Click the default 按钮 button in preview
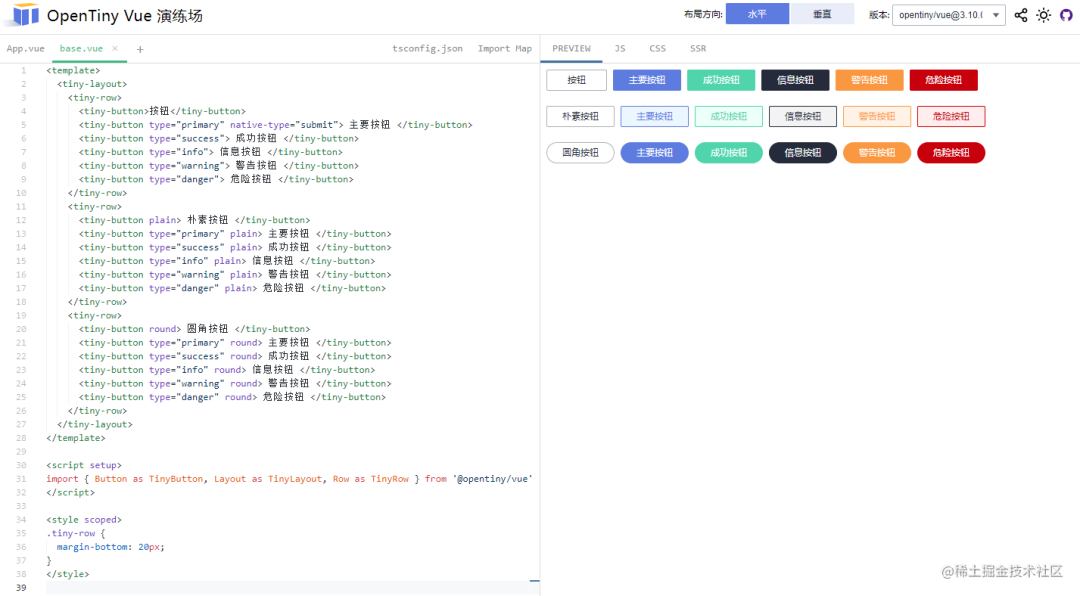Image resolution: width=1080 pixels, height=596 pixels. [577, 80]
